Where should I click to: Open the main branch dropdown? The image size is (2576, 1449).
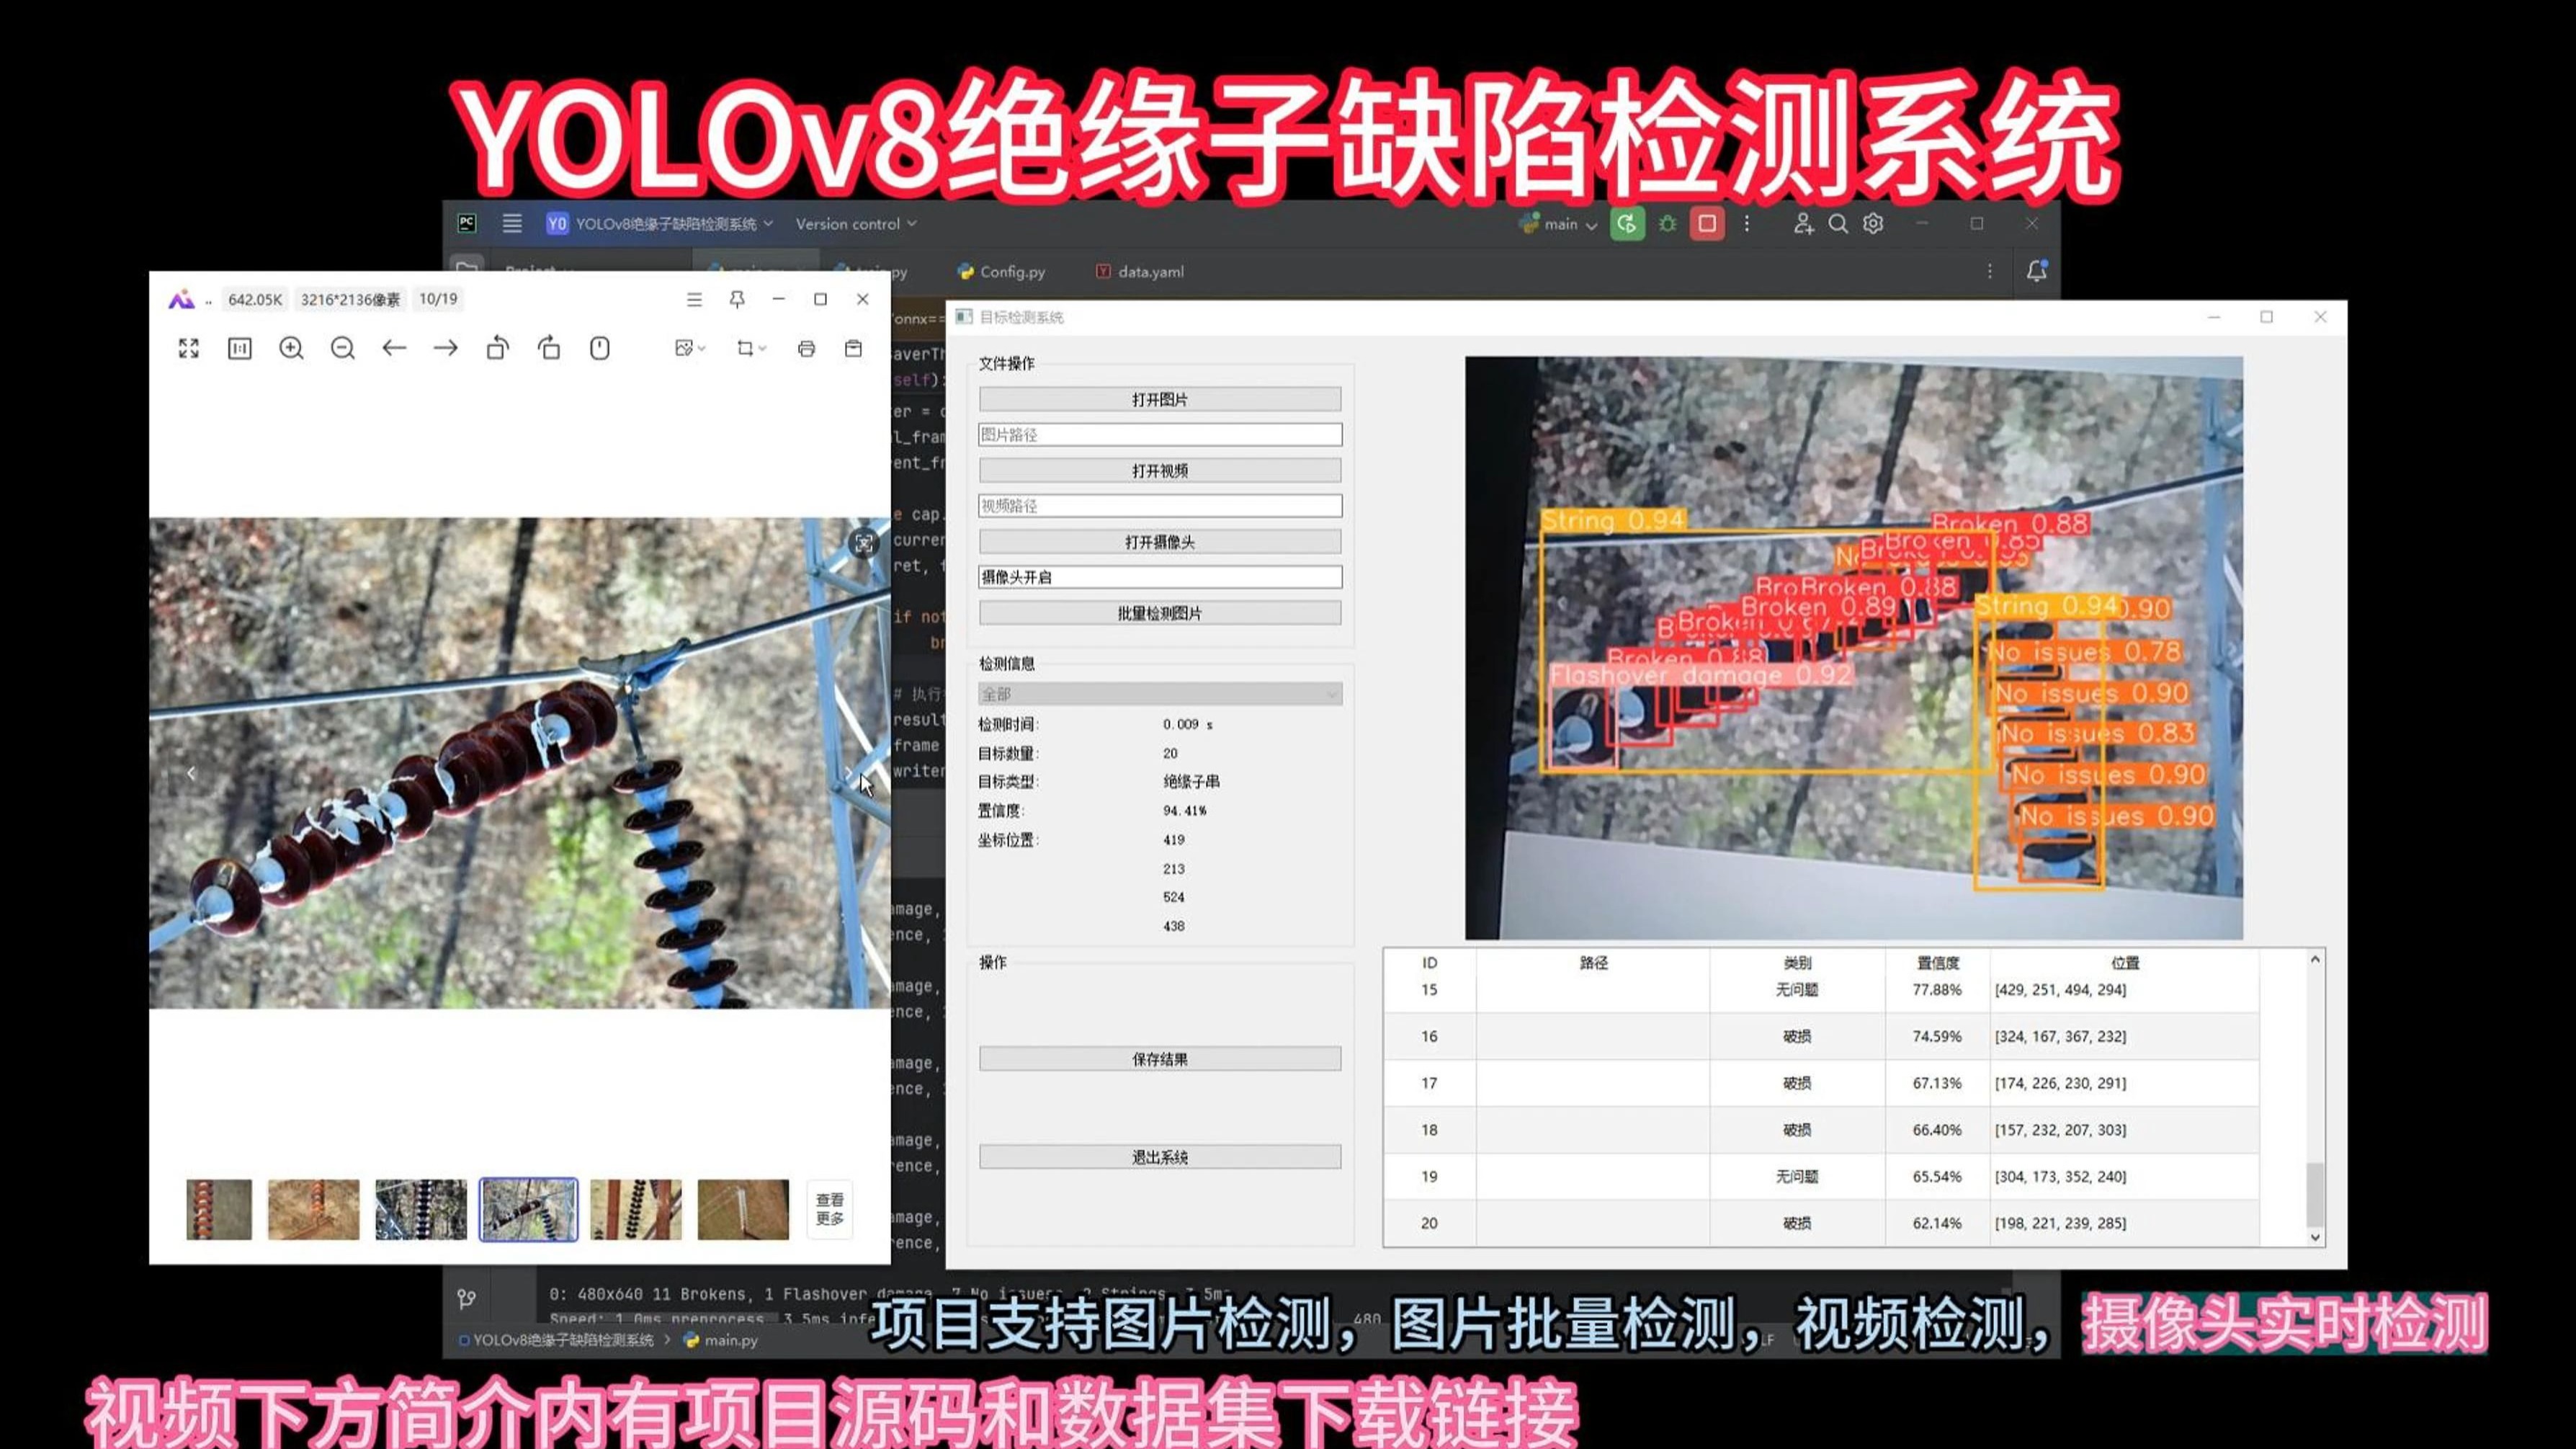pyautogui.click(x=1566, y=224)
